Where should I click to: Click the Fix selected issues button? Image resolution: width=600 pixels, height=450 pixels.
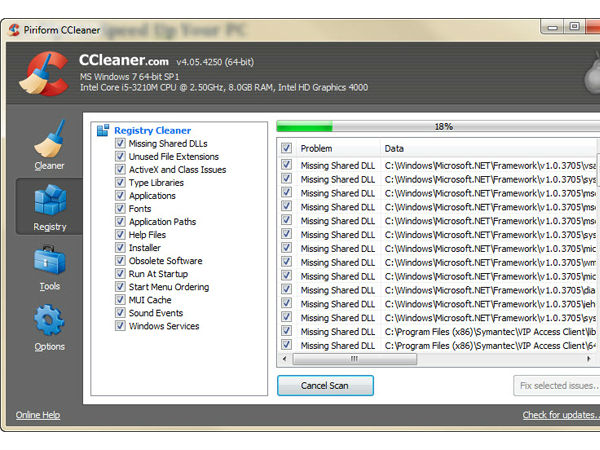pyautogui.click(x=557, y=385)
